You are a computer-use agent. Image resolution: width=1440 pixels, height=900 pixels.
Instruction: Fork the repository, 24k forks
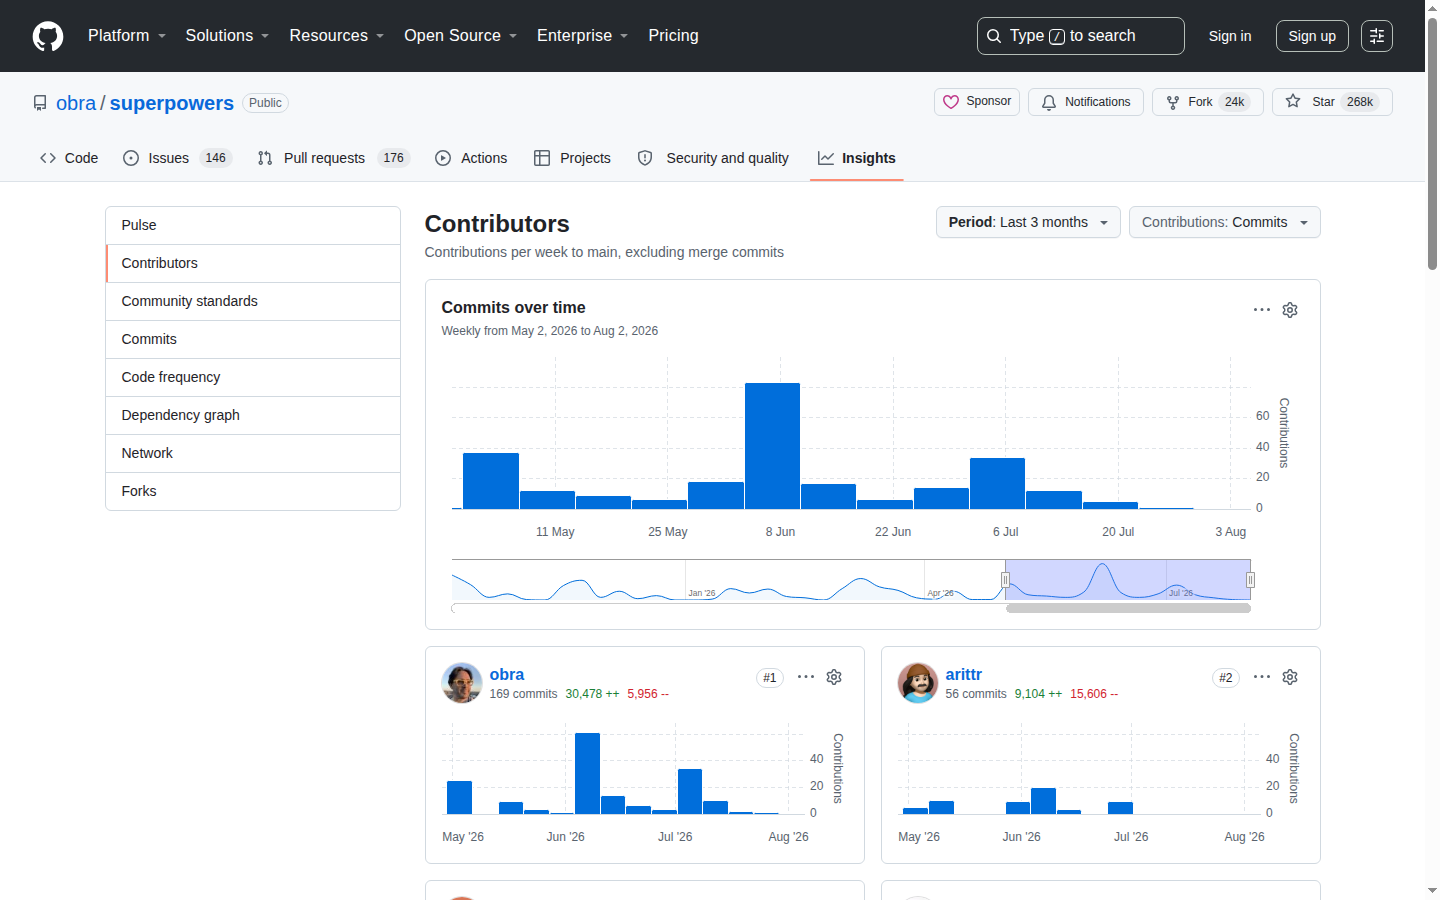click(1208, 102)
